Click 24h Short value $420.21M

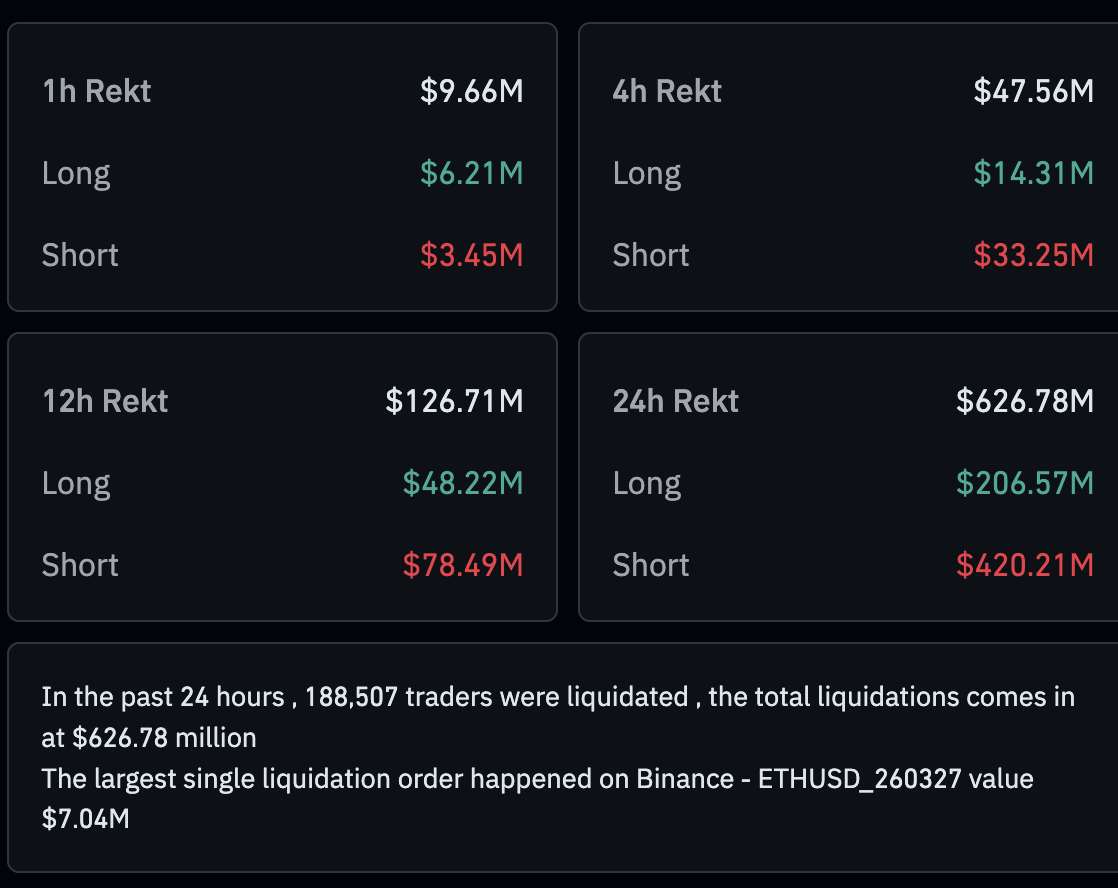click(1024, 566)
